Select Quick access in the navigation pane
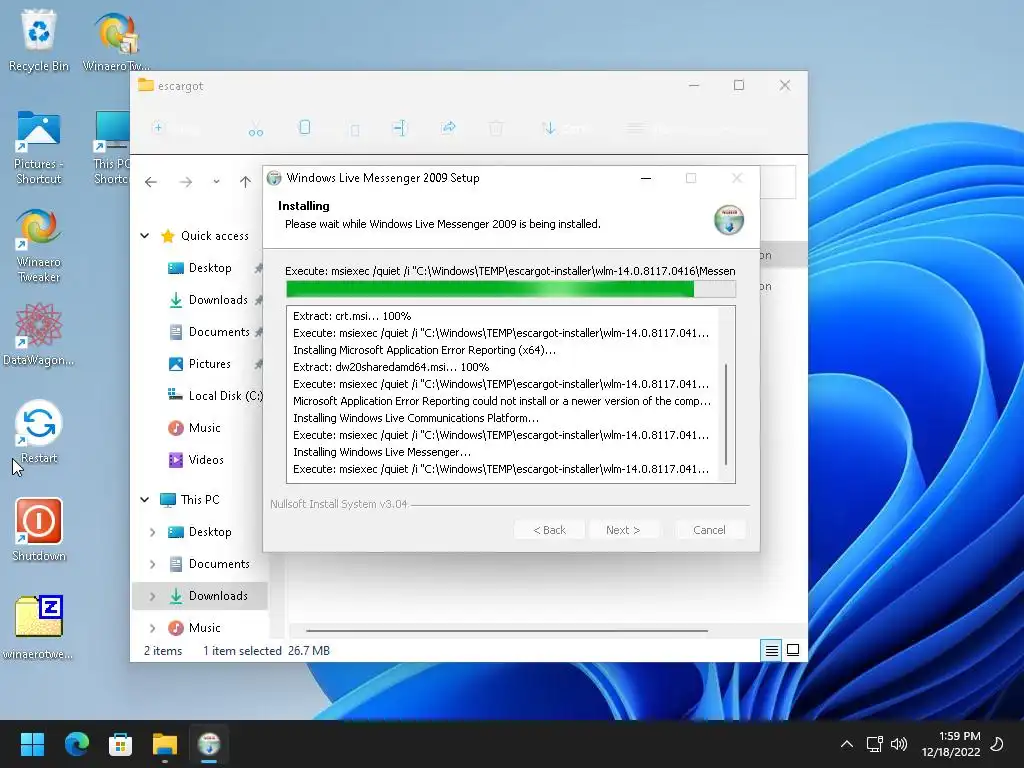This screenshot has width=1024, height=768. coord(206,236)
